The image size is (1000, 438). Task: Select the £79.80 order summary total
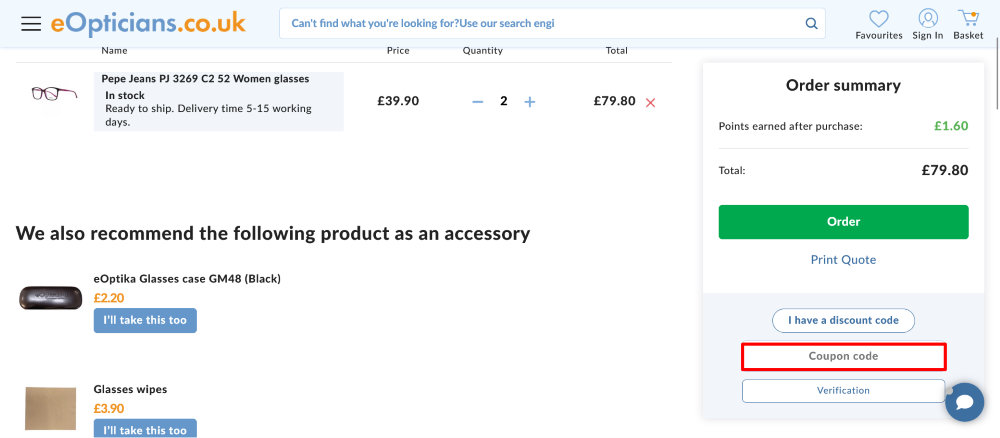(x=945, y=170)
